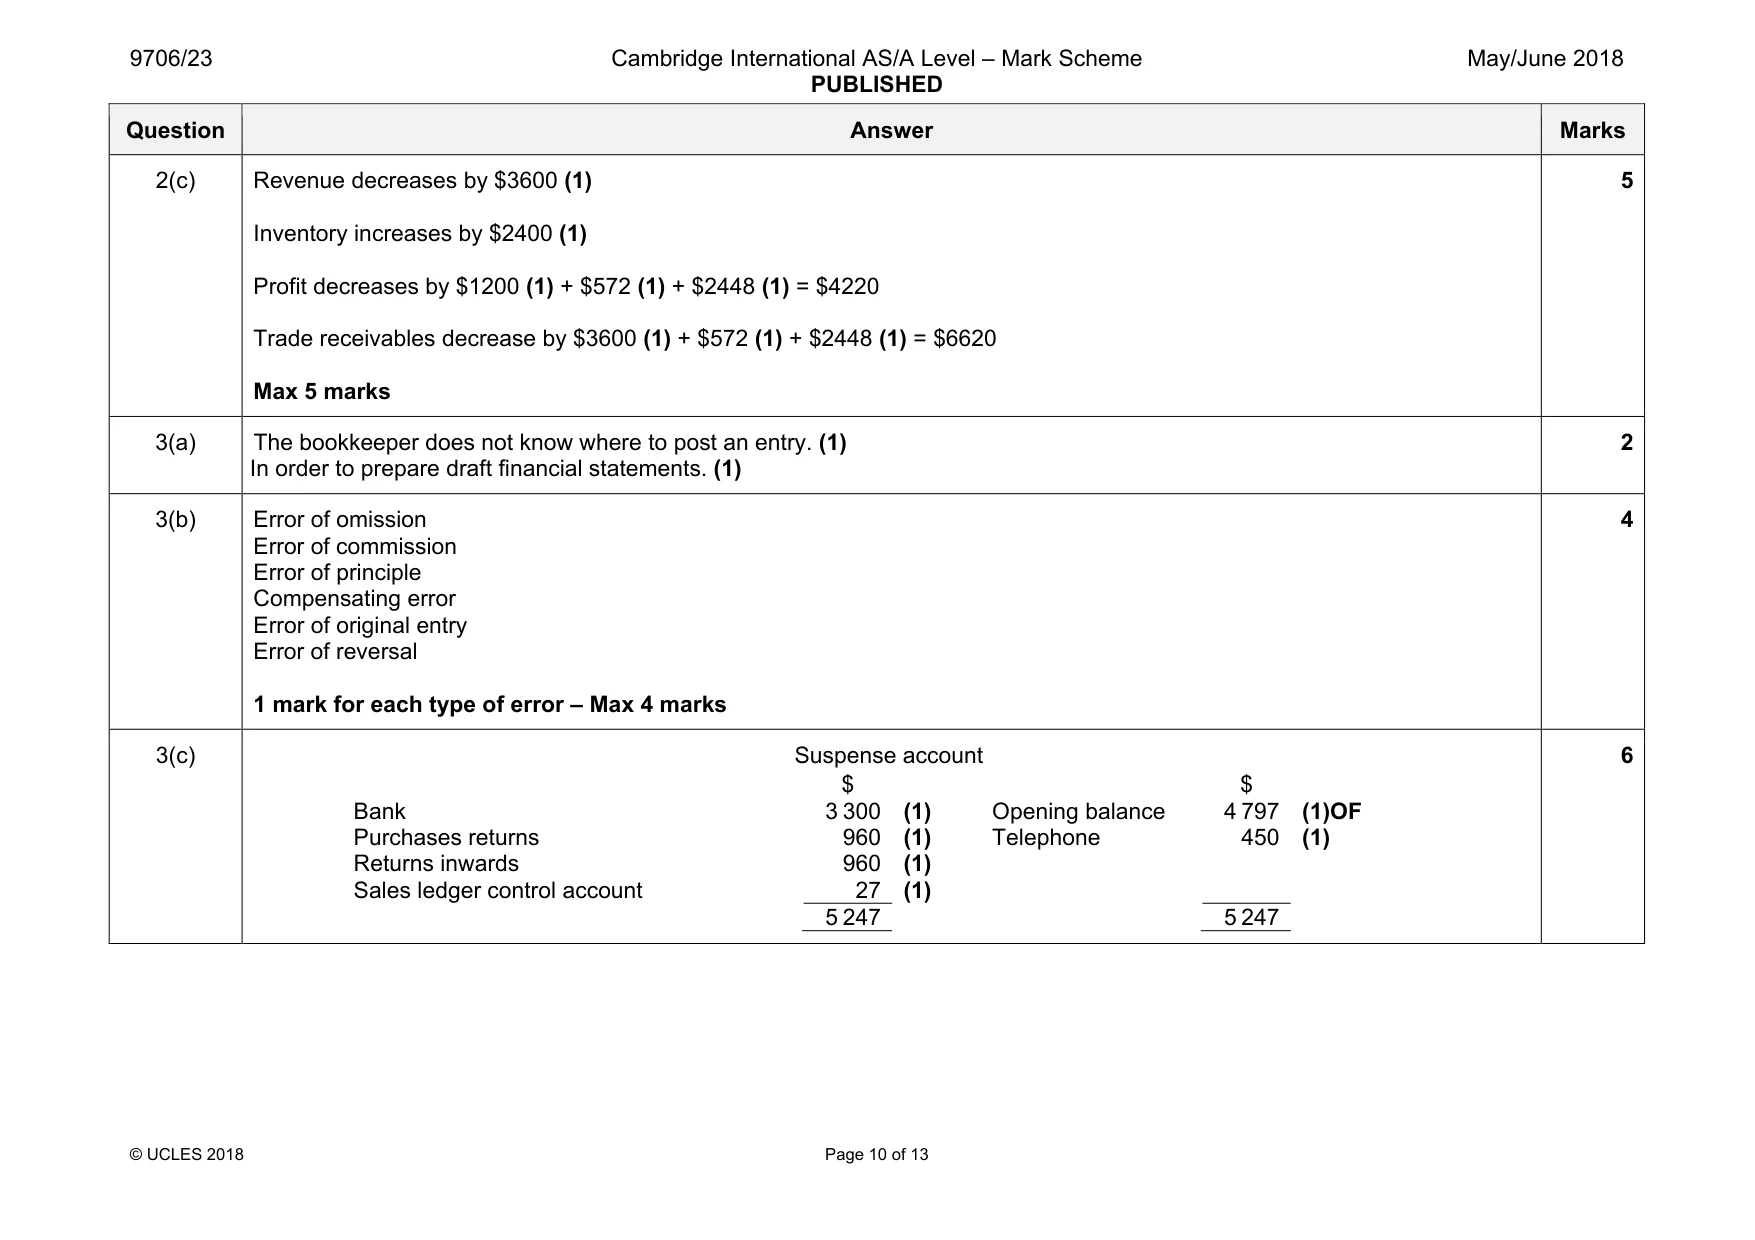
Task: Click the marks value "6"
Action: 1627,756
